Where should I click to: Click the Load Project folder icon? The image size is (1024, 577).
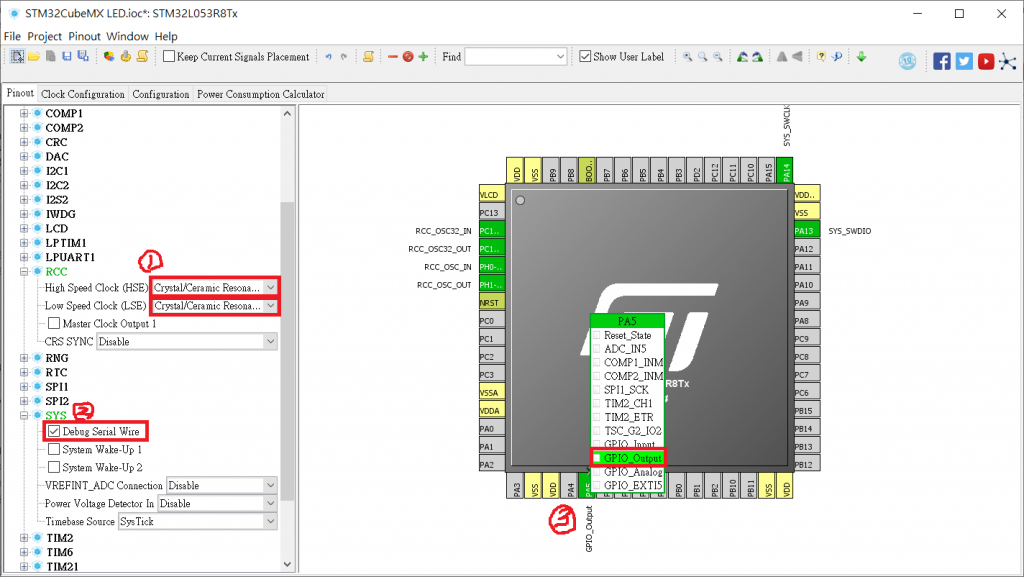[x=34, y=57]
